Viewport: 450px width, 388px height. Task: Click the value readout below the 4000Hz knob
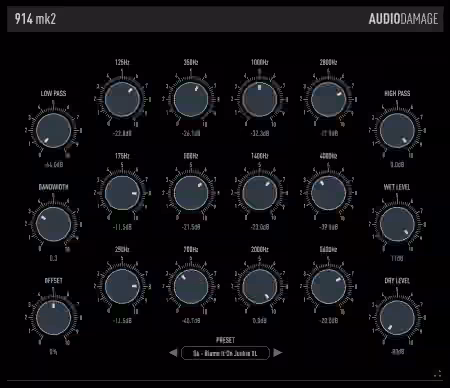click(329, 227)
